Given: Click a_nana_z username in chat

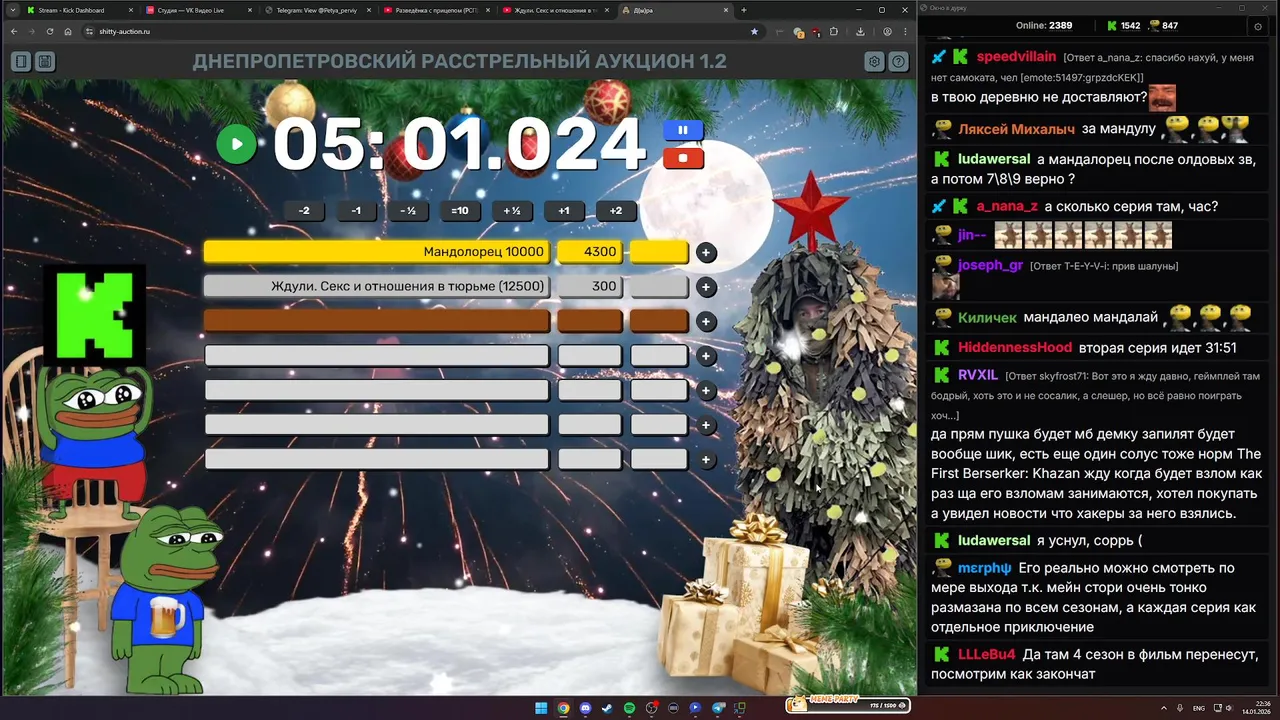Looking at the screenshot, I should pos(1007,206).
